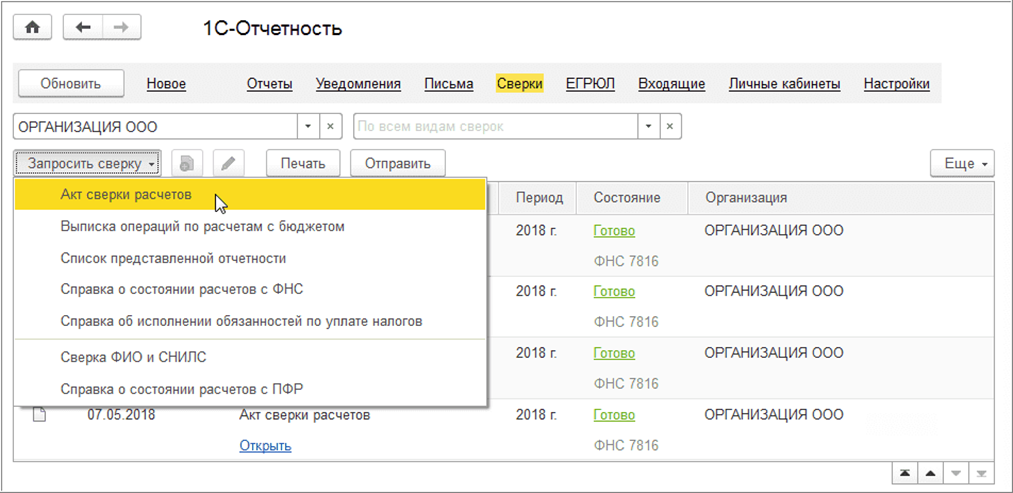Screen dimensions: 1013x493
Task: Move down one row arrow icon
Action: 956,474
